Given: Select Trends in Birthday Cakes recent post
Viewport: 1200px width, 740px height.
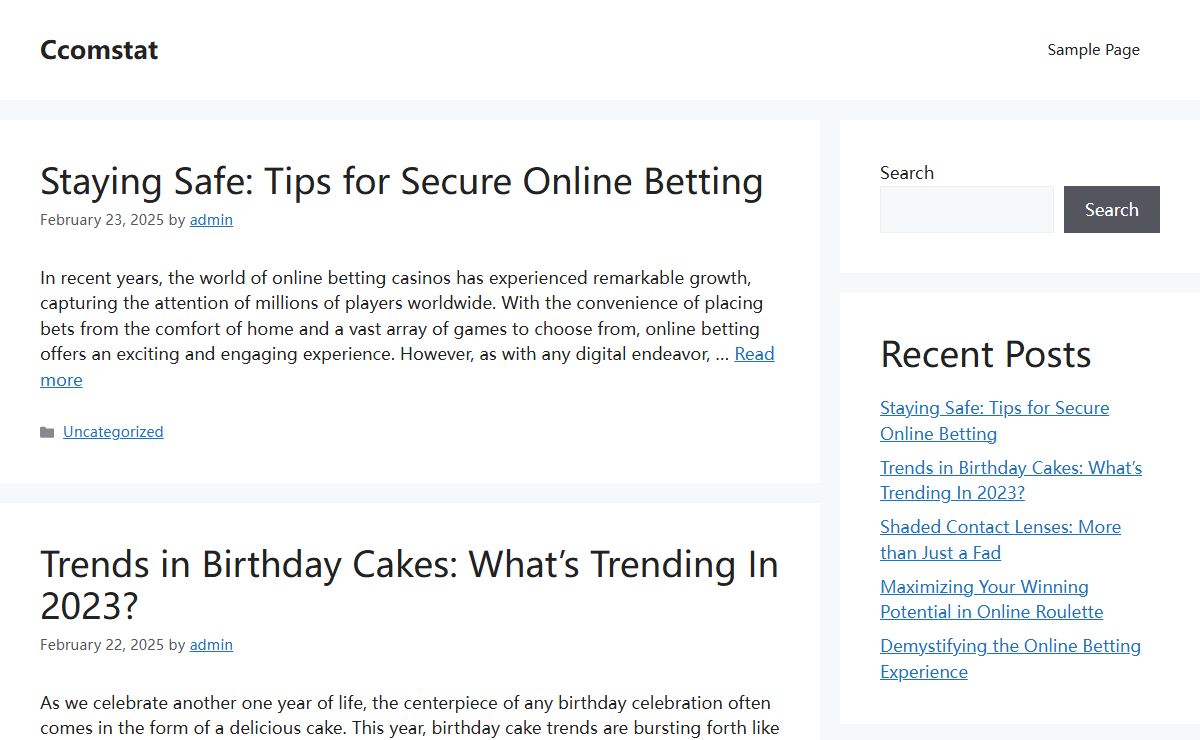Looking at the screenshot, I should 1011,480.
